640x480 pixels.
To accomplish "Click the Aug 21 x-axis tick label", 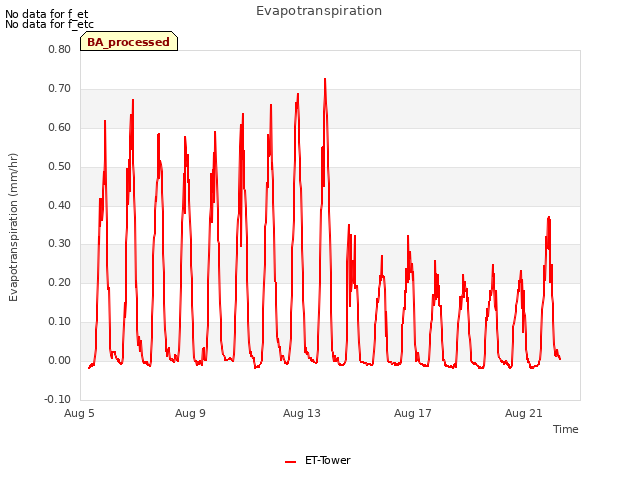I will pyautogui.click(x=524, y=413).
